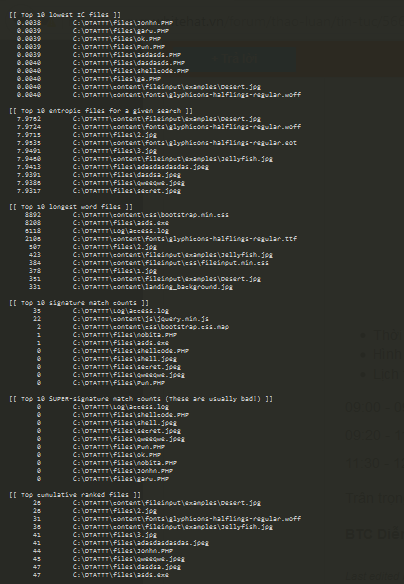Click the dimmed '09:00' schedule line
This screenshot has height=584, width=404.
374,407
